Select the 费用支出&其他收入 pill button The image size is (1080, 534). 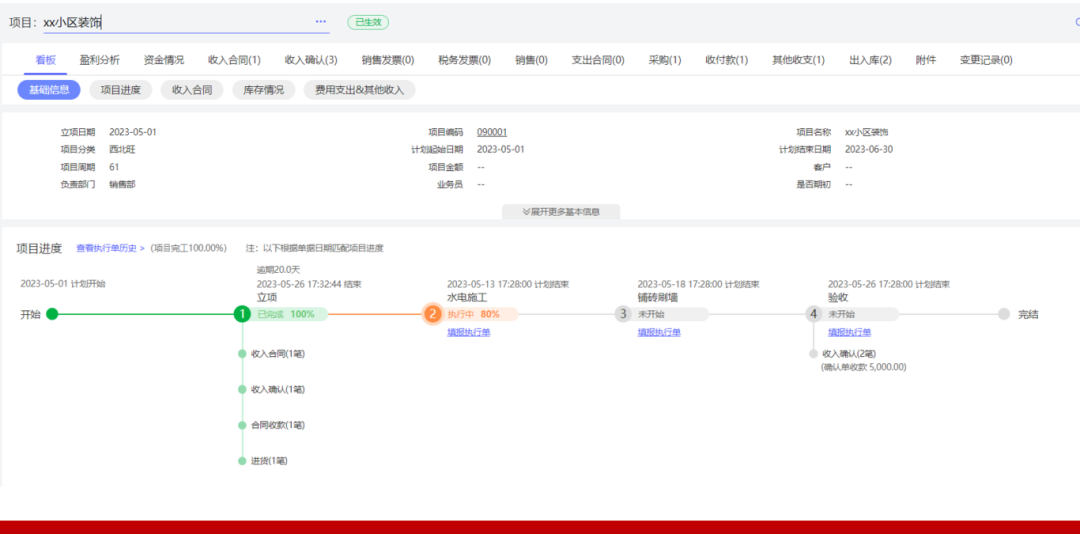pos(360,90)
